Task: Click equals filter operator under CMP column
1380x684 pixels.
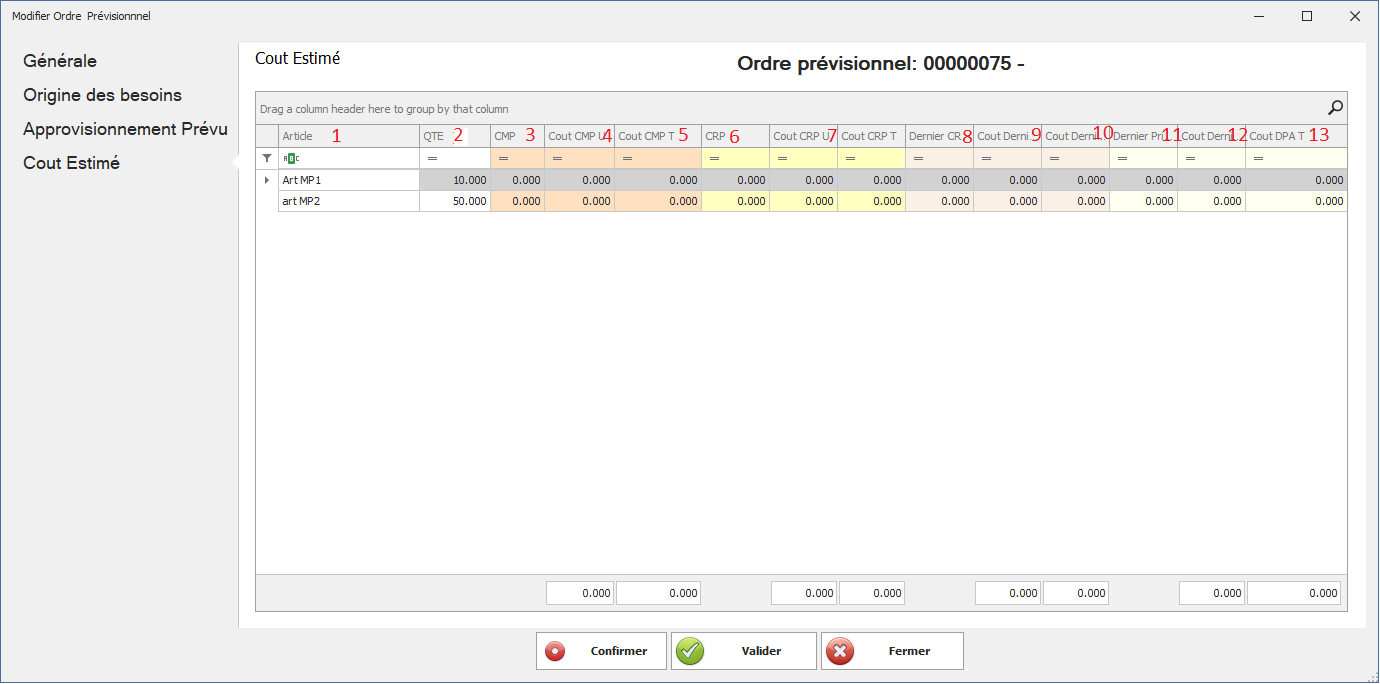Action: click(x=503, y=158)
